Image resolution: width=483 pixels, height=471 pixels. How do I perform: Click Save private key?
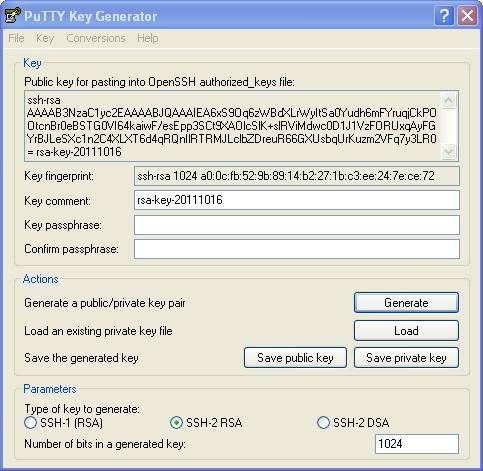point(406,358)
